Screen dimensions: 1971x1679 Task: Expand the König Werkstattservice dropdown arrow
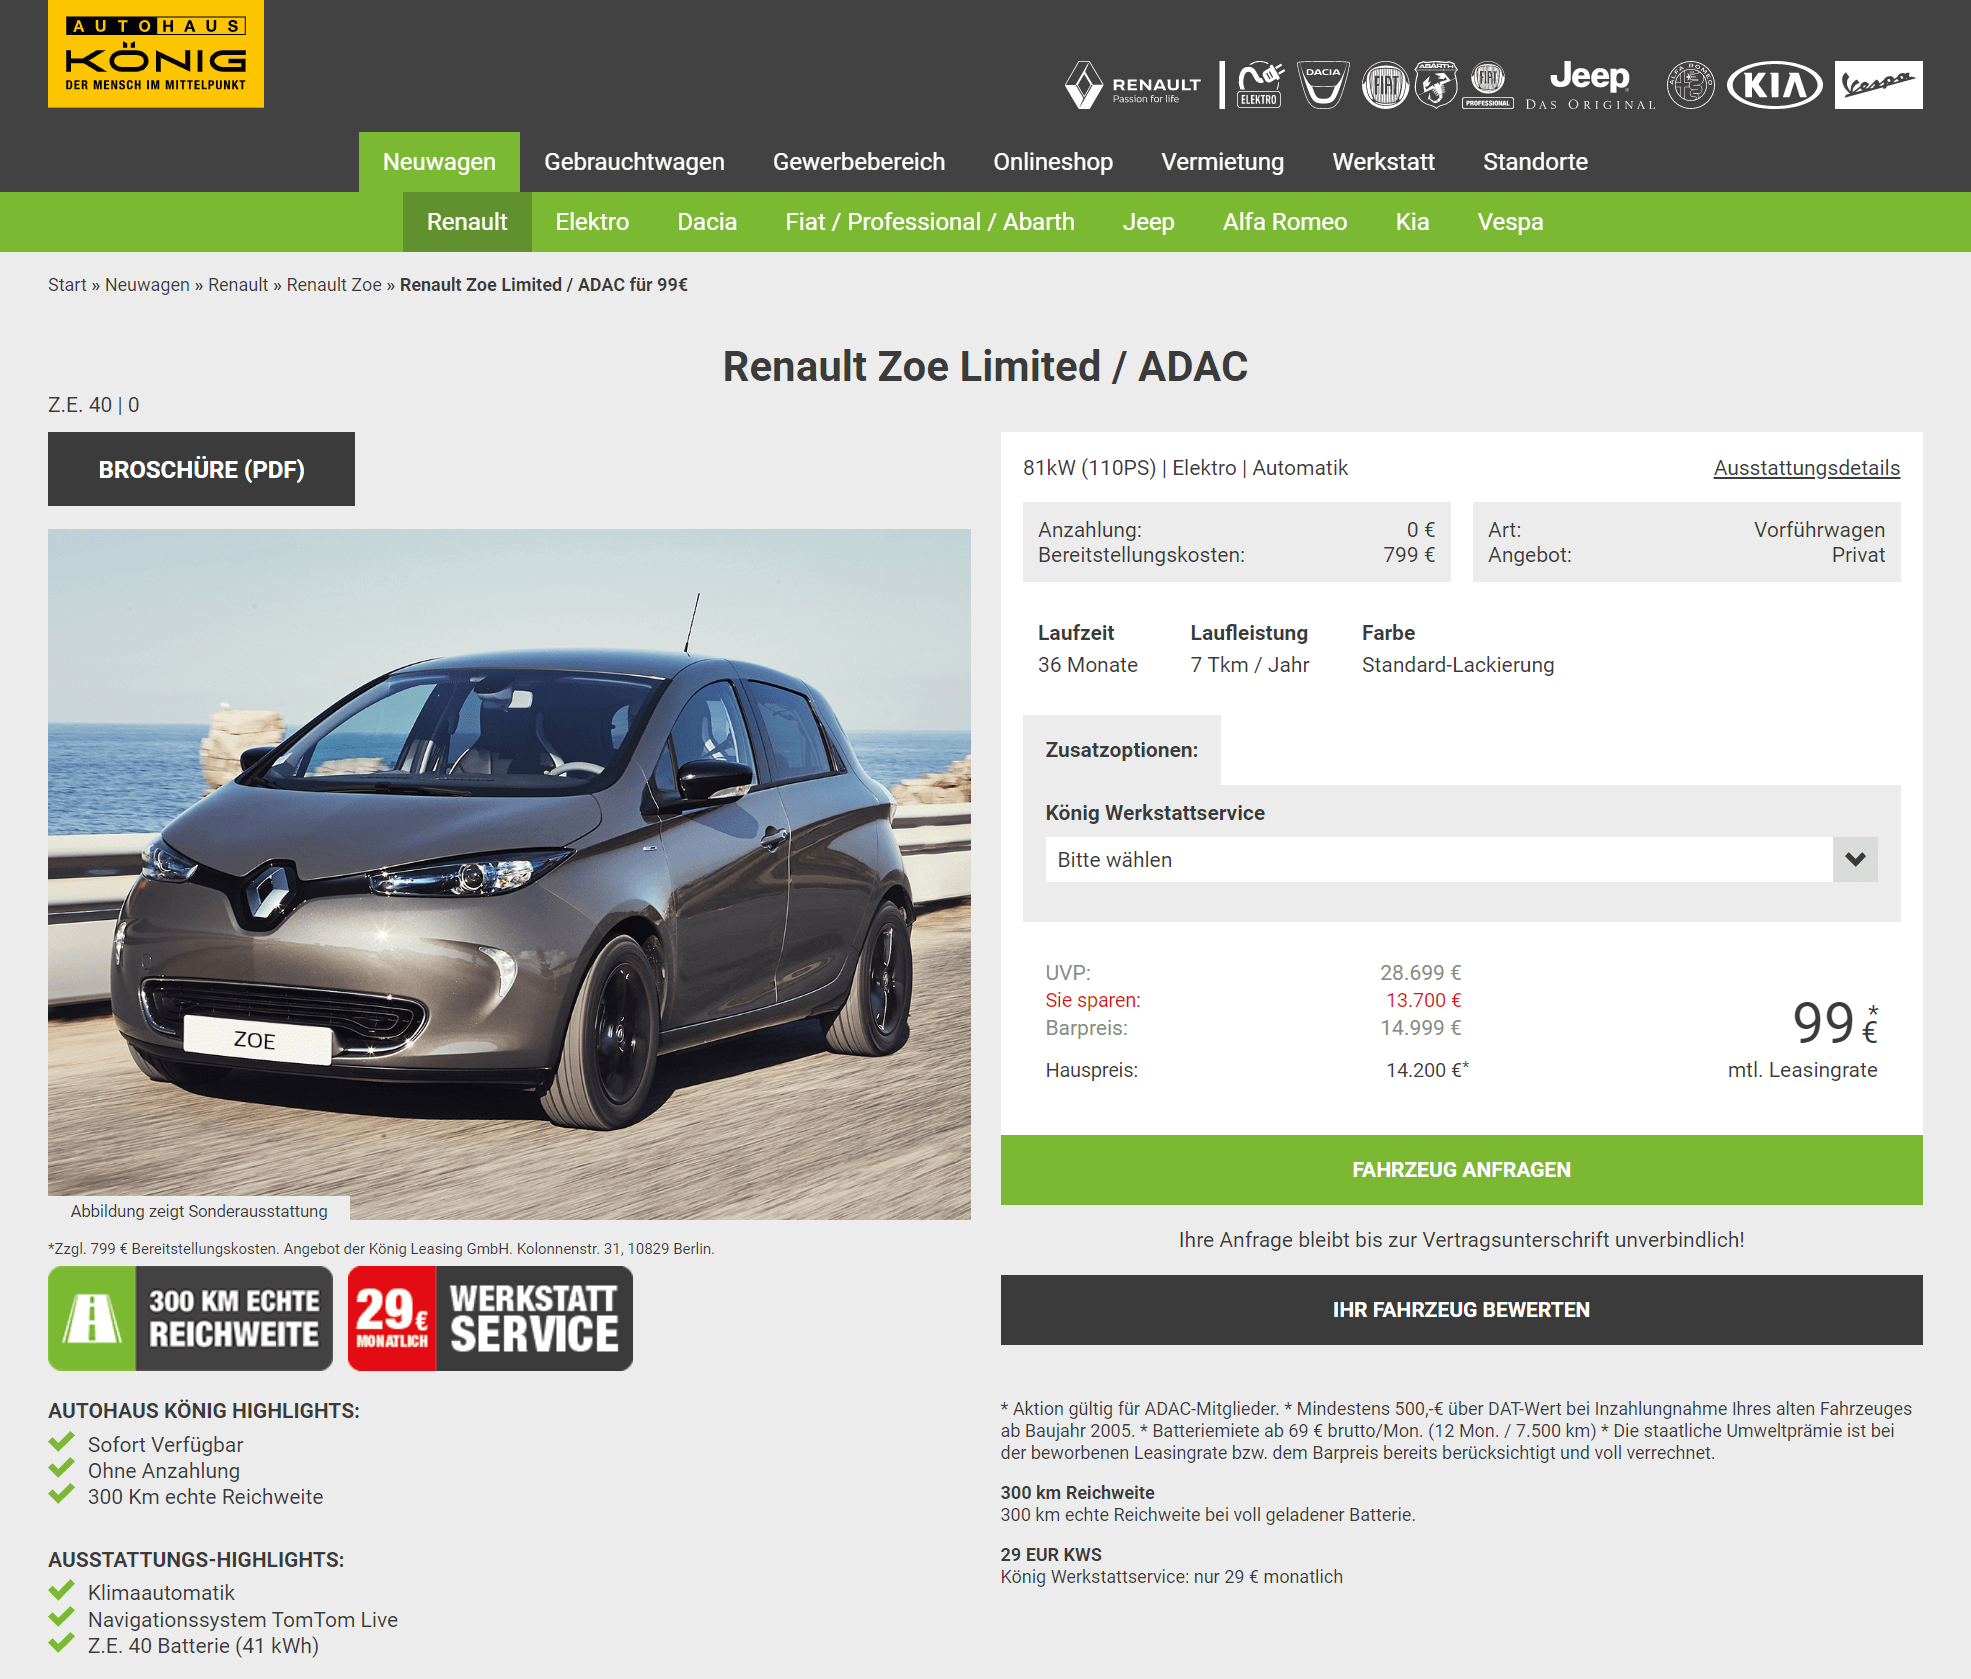(x=1855, y=860)
